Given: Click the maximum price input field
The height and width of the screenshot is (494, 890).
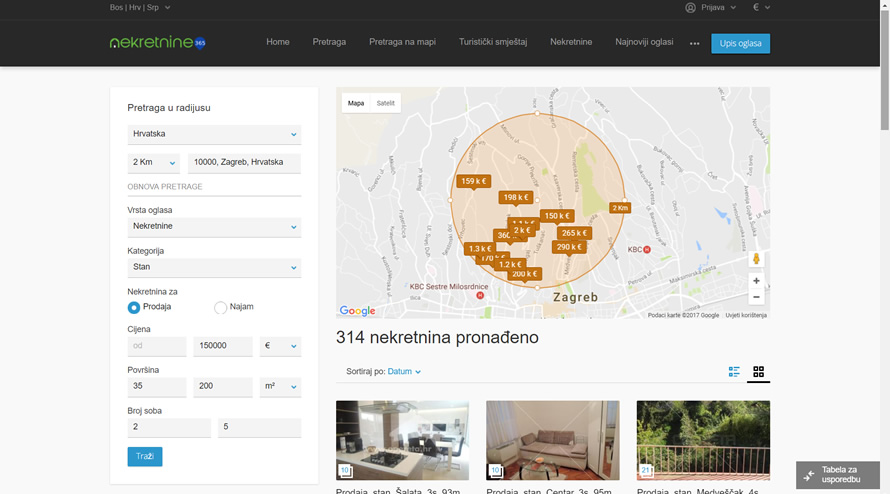Looking at the screenshot, I should (222, 346).
